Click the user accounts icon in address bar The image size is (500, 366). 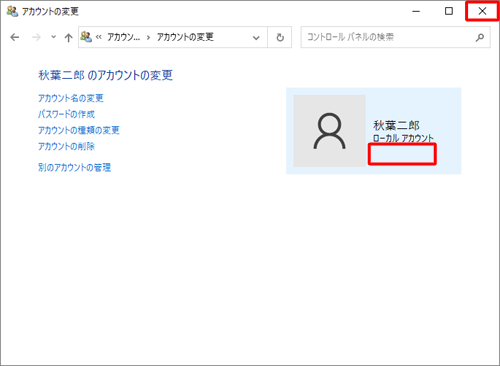coord(86,37)
